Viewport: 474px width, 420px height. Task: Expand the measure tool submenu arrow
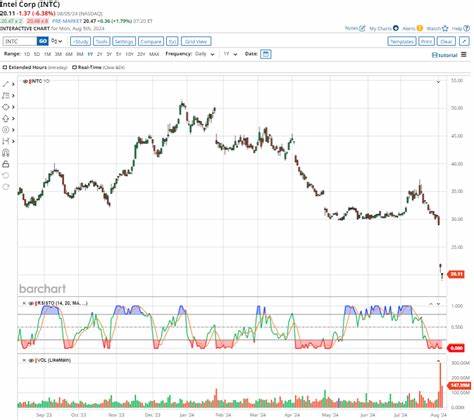[13, 141]
